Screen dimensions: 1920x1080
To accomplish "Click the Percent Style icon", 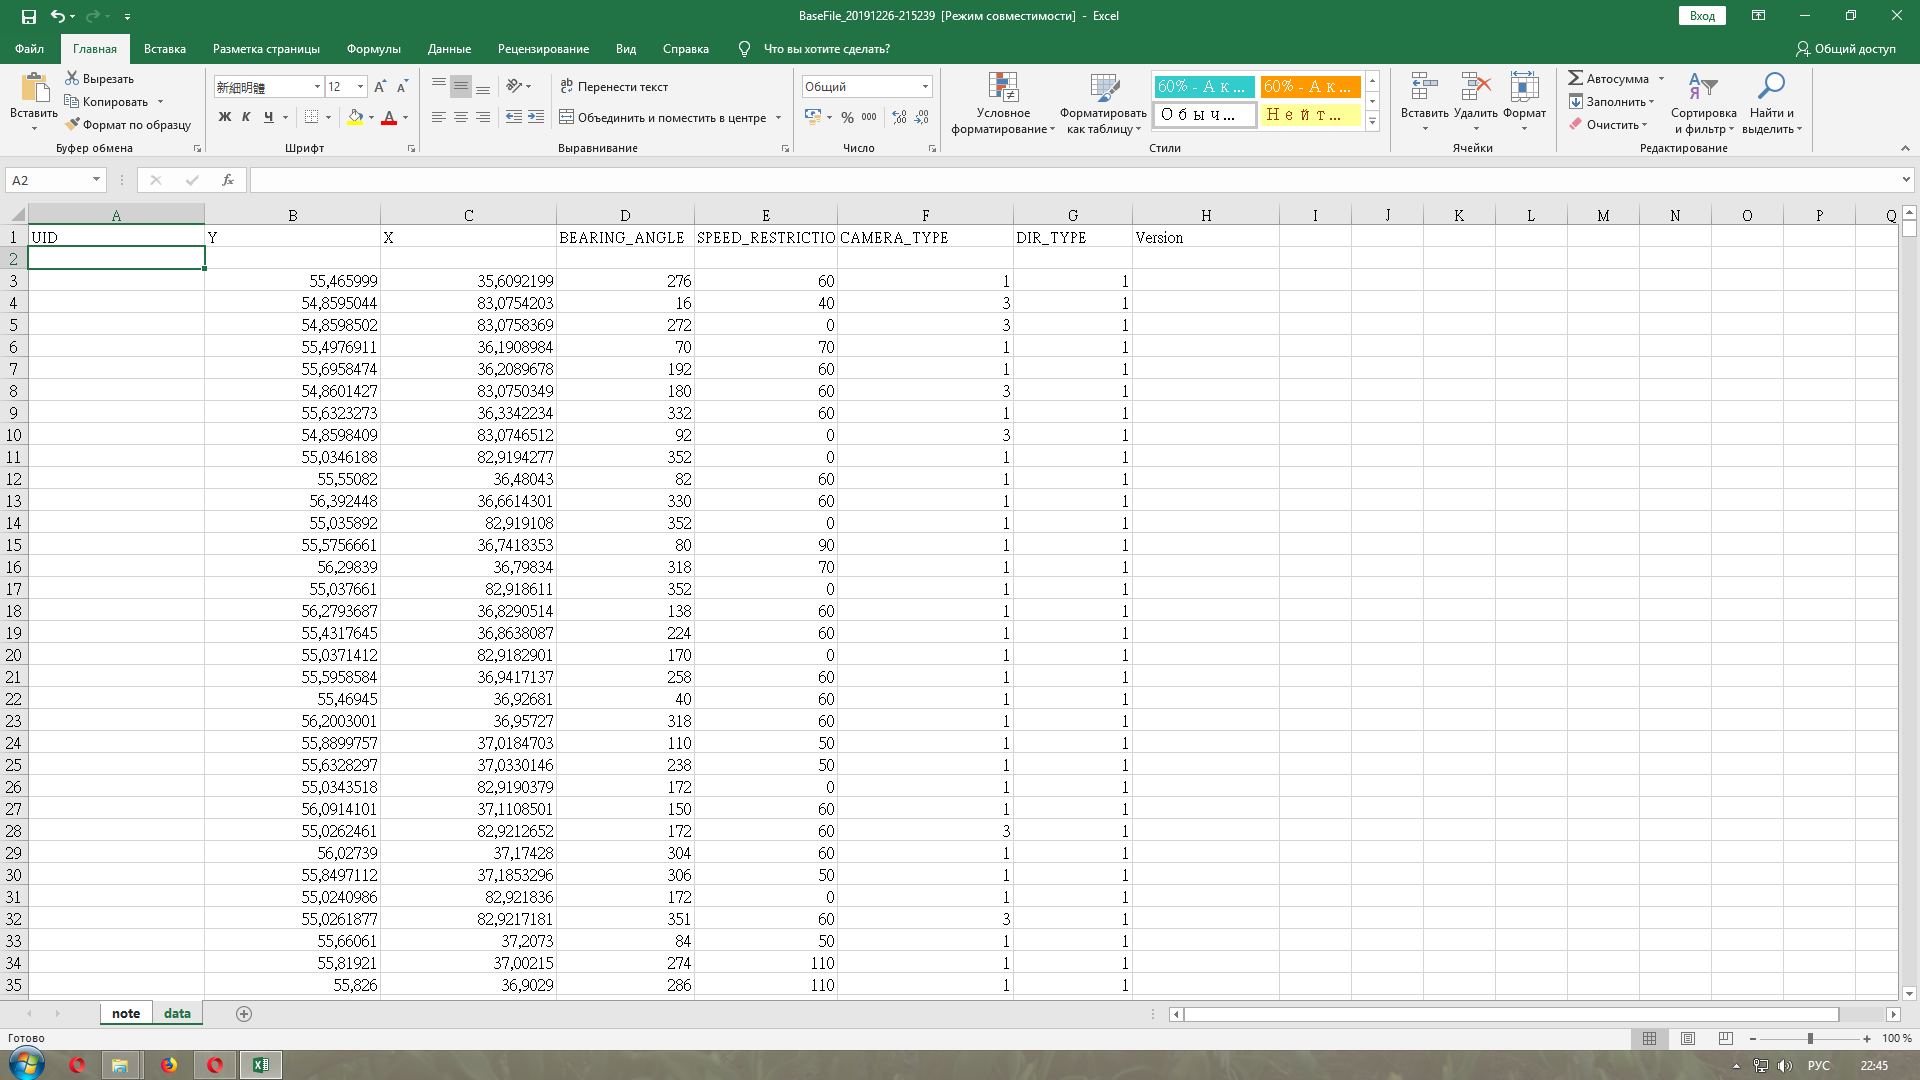I will 847,118.
